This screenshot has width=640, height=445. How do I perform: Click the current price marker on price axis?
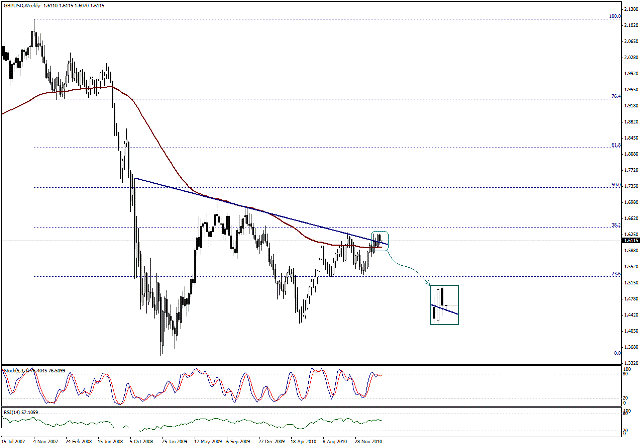click(627, 241)
